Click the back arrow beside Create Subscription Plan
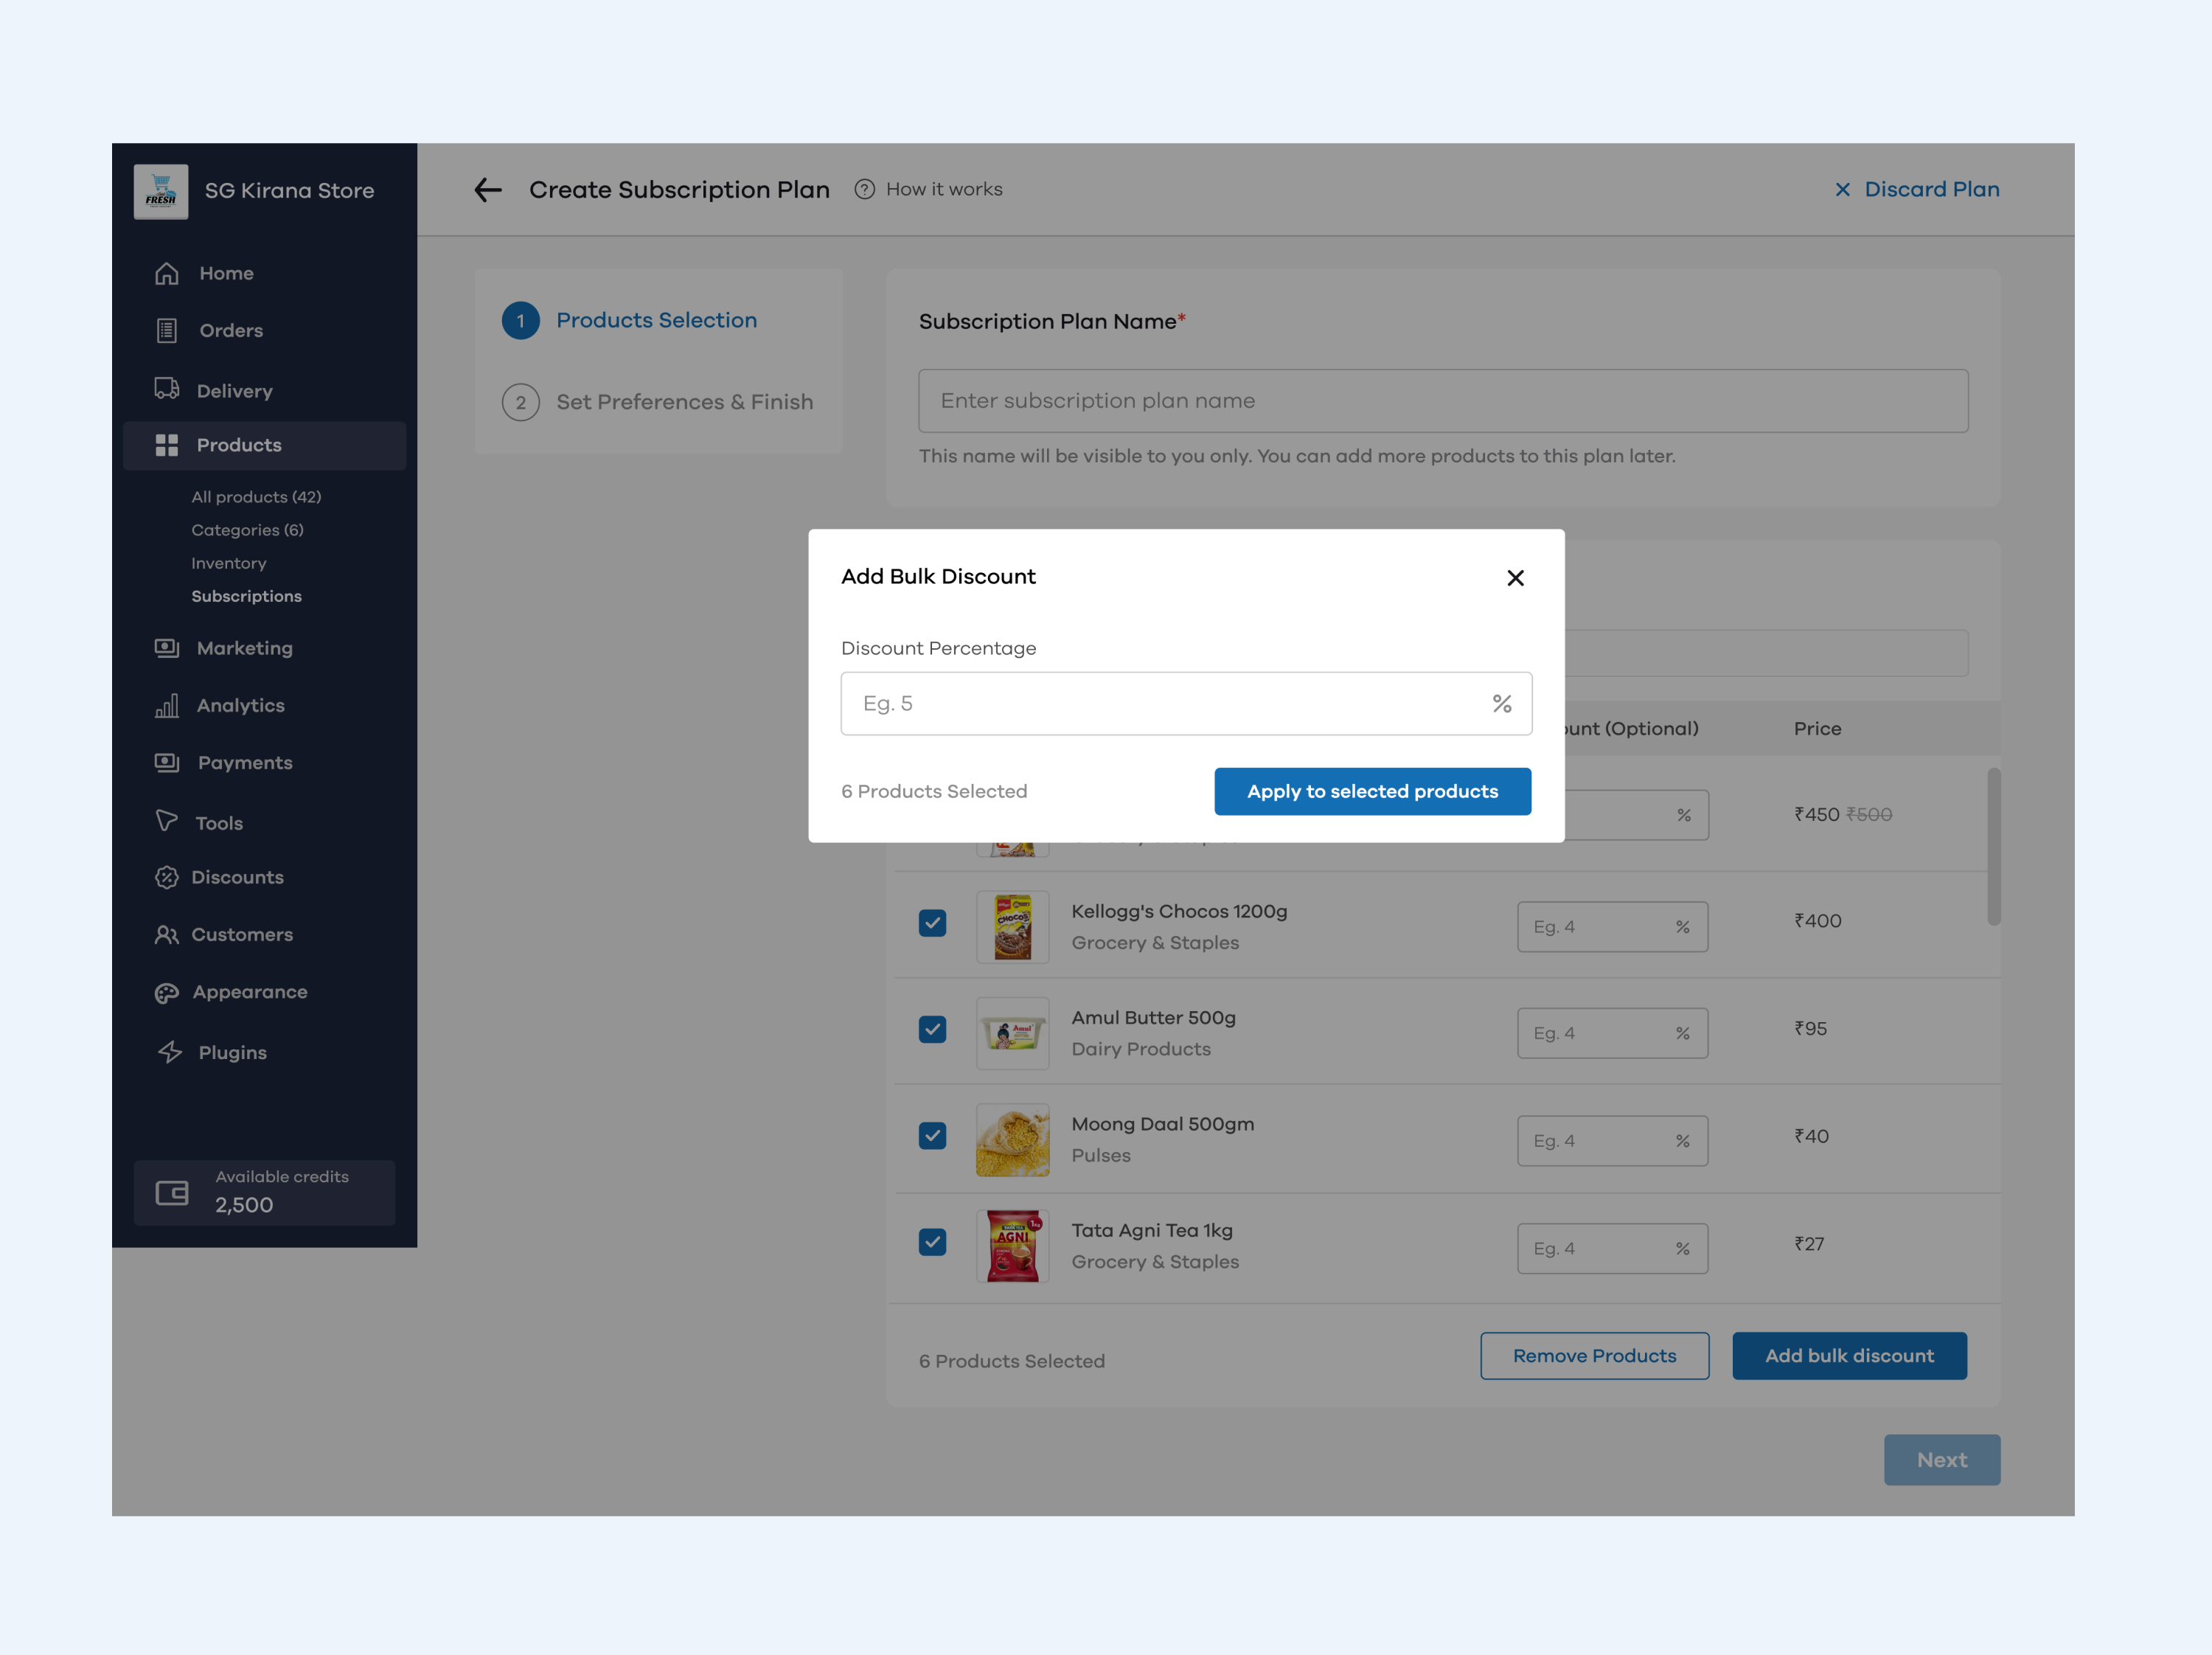Viewport: 2212px width, 1655px height. 488,189
